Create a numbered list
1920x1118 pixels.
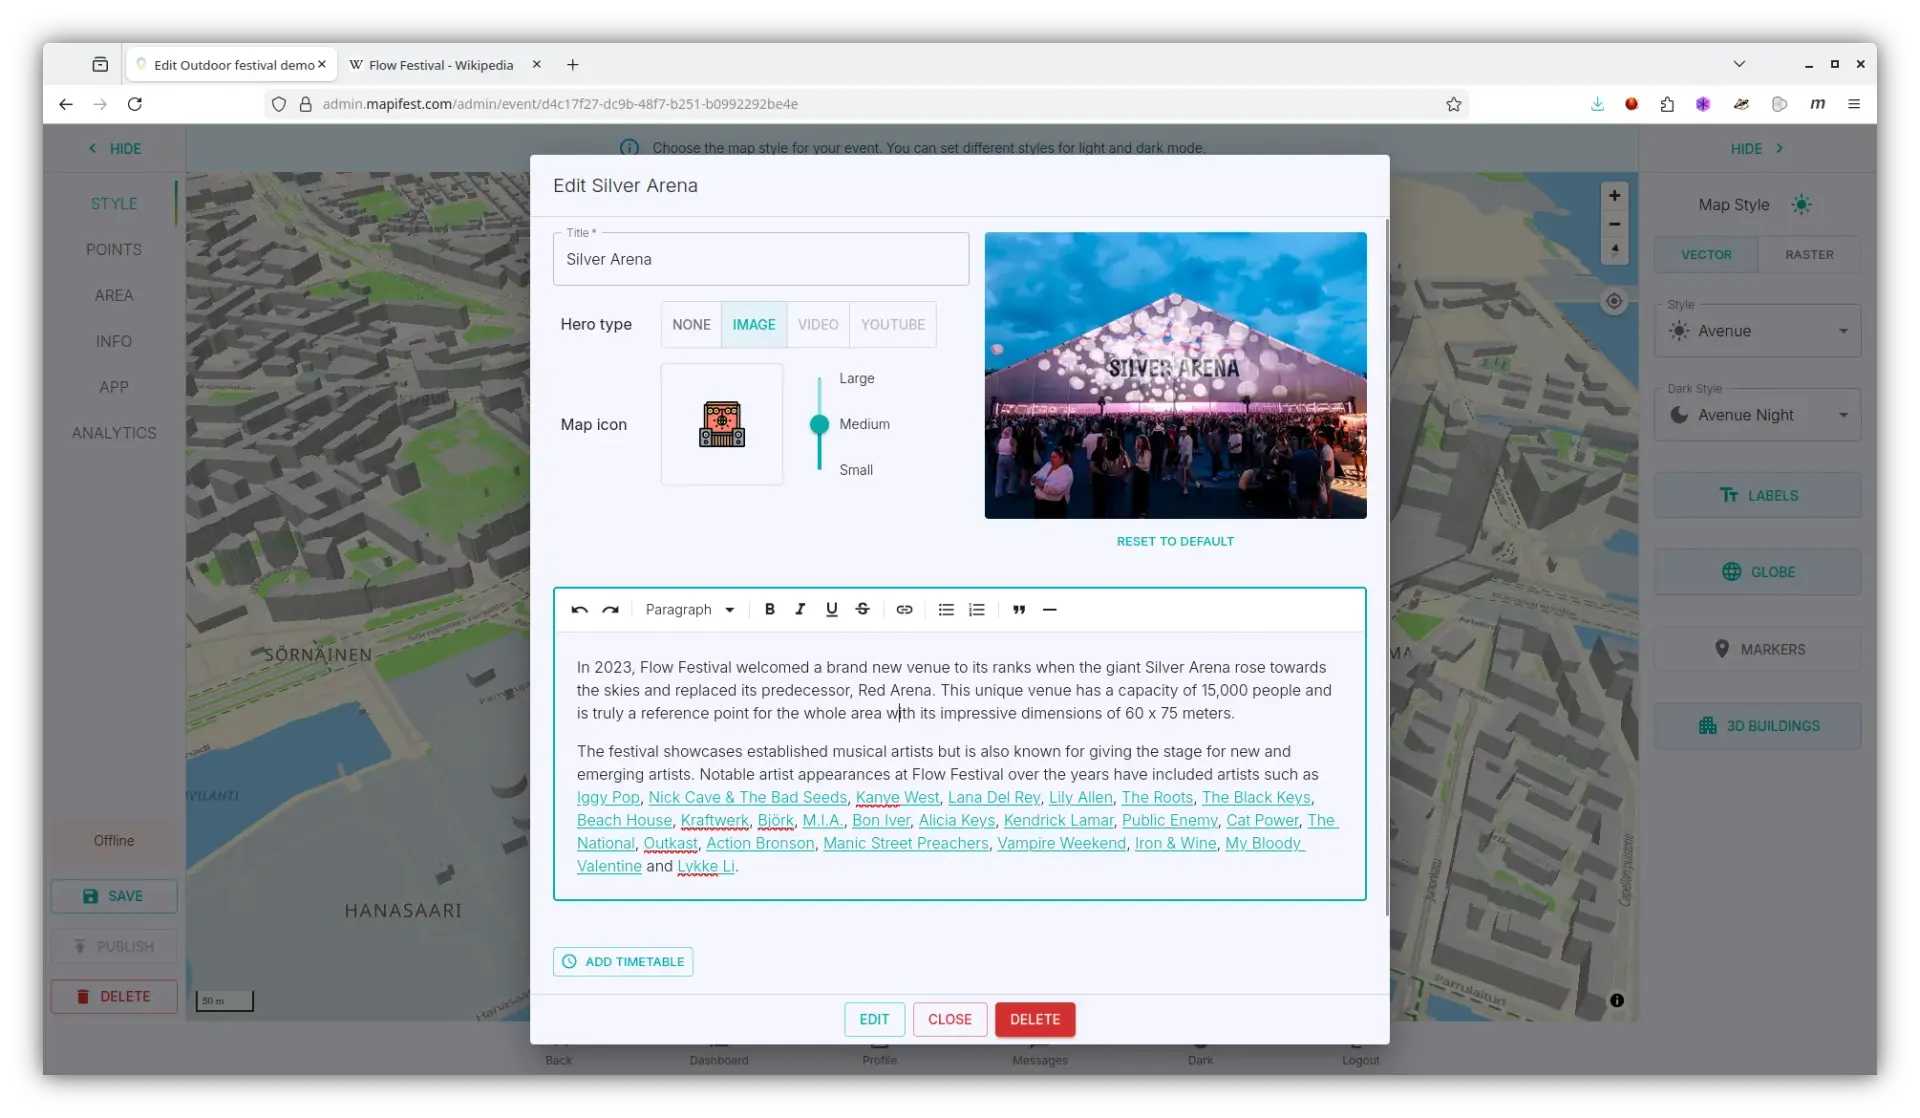pos(977,609)
